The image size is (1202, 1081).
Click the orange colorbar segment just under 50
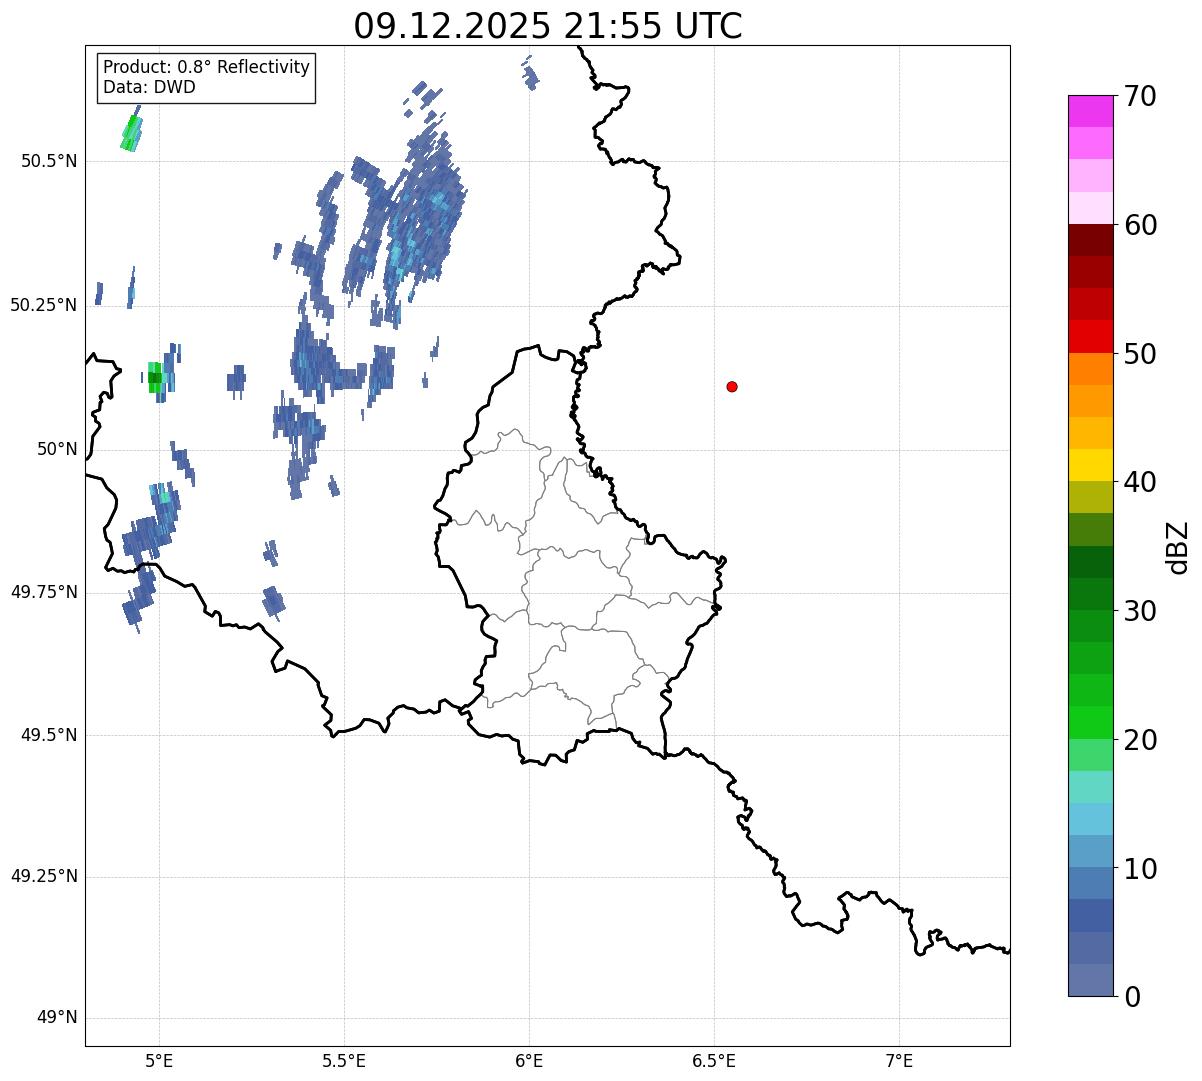coord(1090,369)
